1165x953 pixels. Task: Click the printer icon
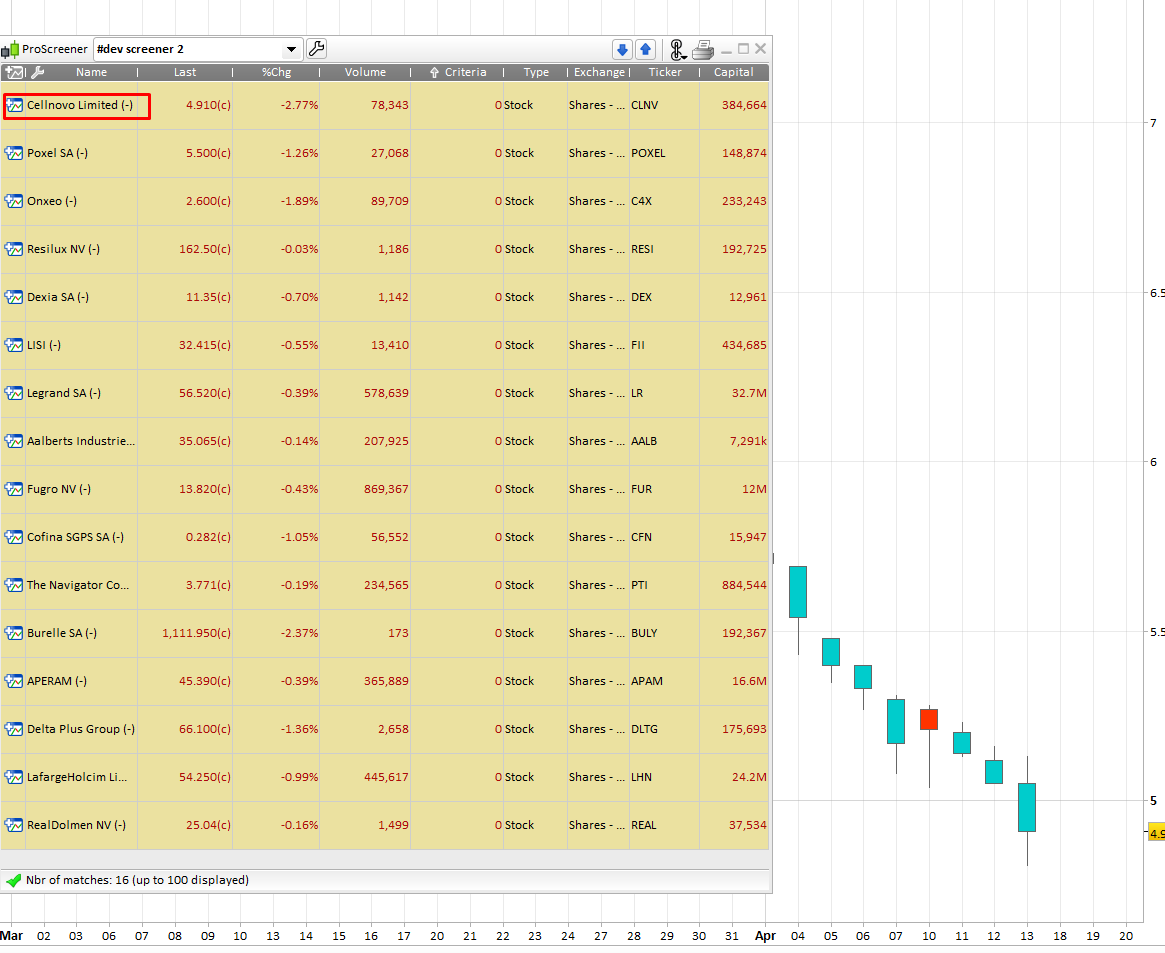coord(703,50)
